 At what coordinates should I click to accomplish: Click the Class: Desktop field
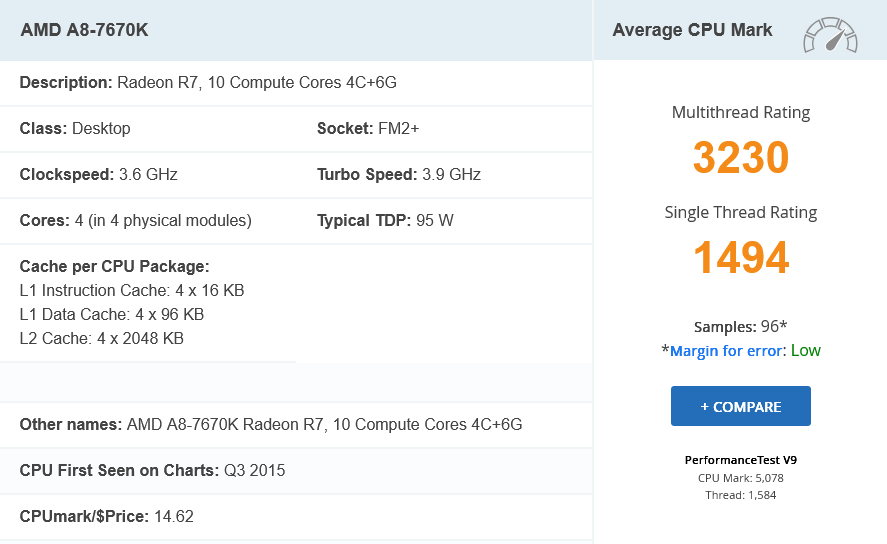[75, 129]
